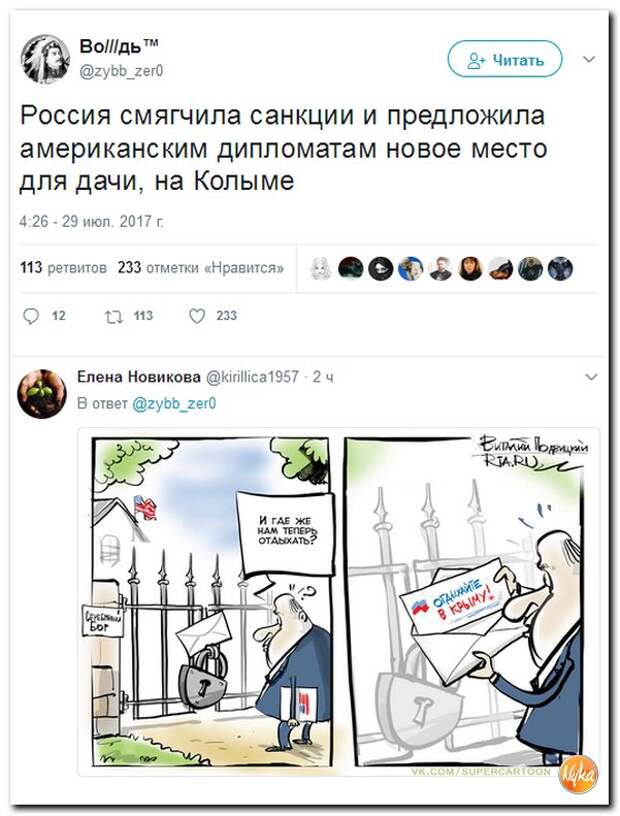Click the Nyka orange logo badge
The image size is (620, 816).
tap(580, 775)
